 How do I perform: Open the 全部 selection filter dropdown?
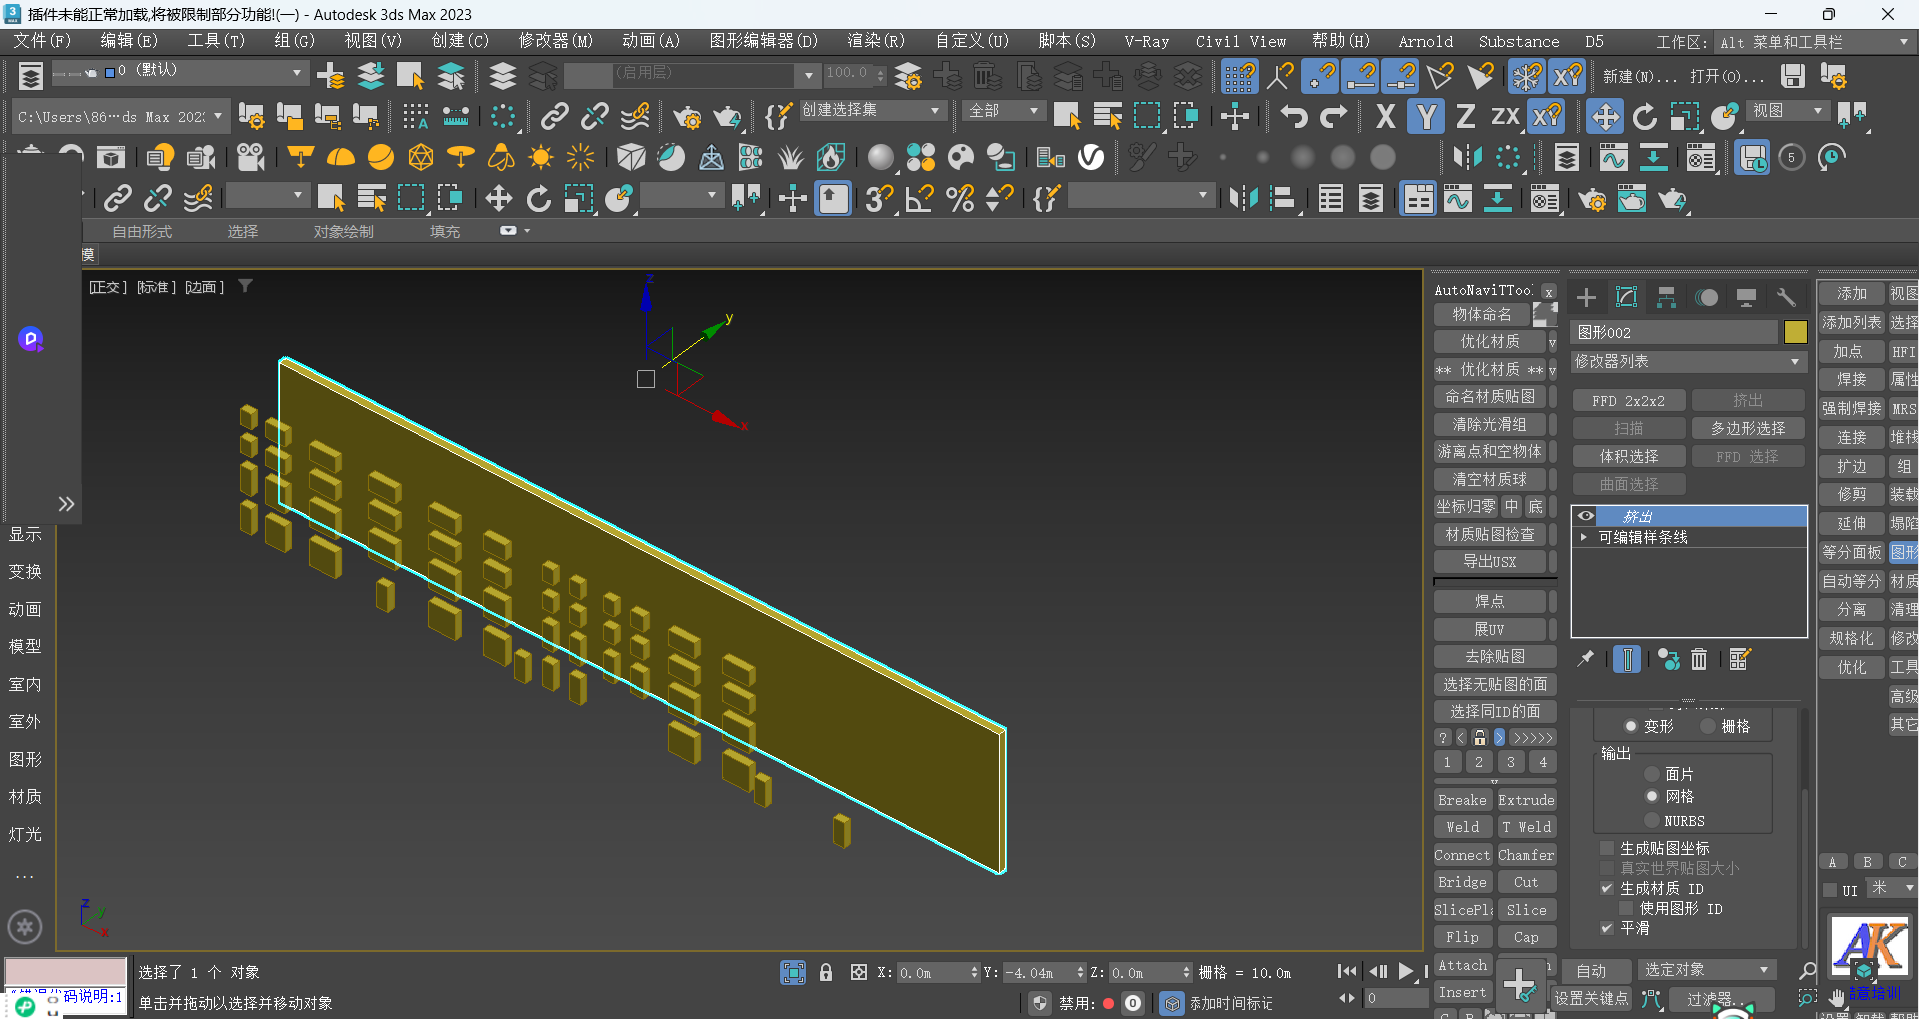click(x=1004, y=110)
